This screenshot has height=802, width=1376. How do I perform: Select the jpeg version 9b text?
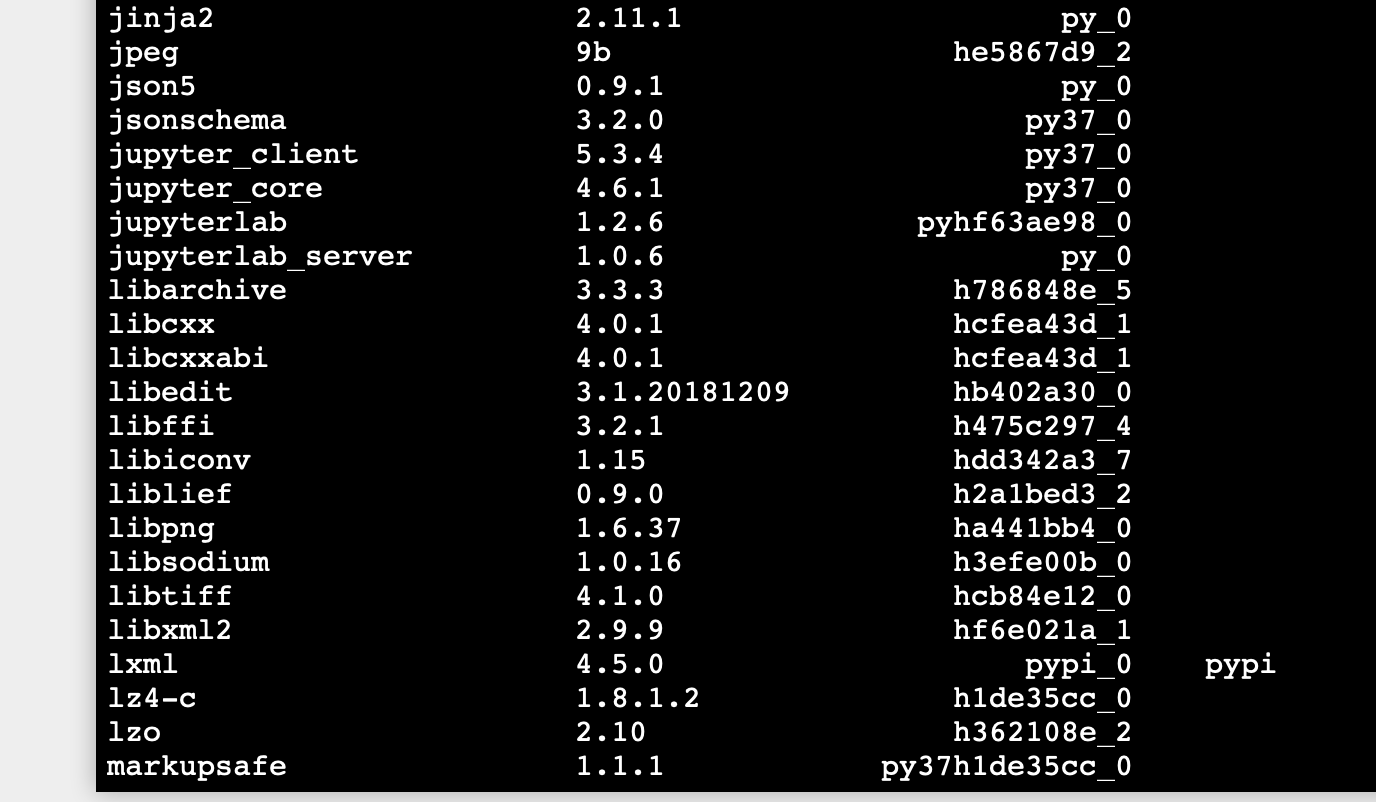point(593,52)
